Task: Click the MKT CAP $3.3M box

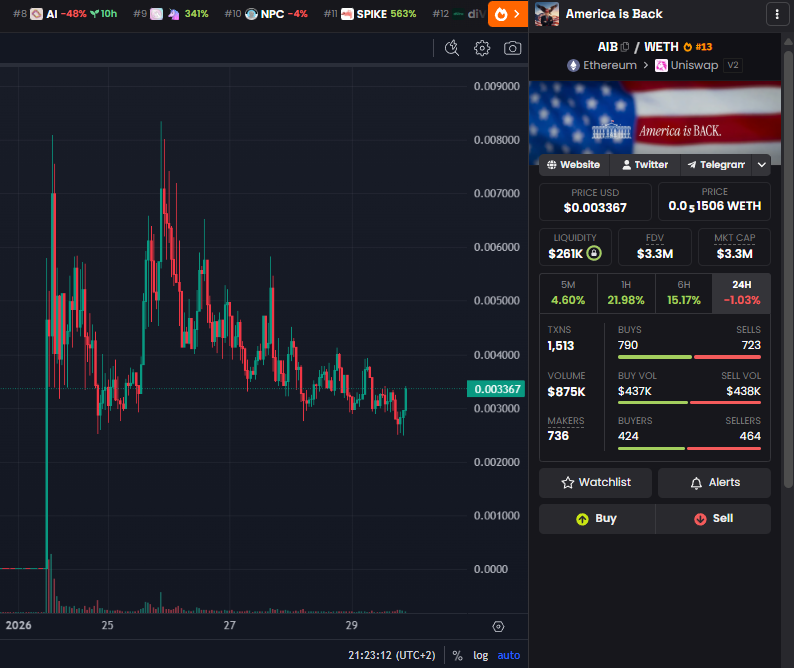Action: point(734,247)
